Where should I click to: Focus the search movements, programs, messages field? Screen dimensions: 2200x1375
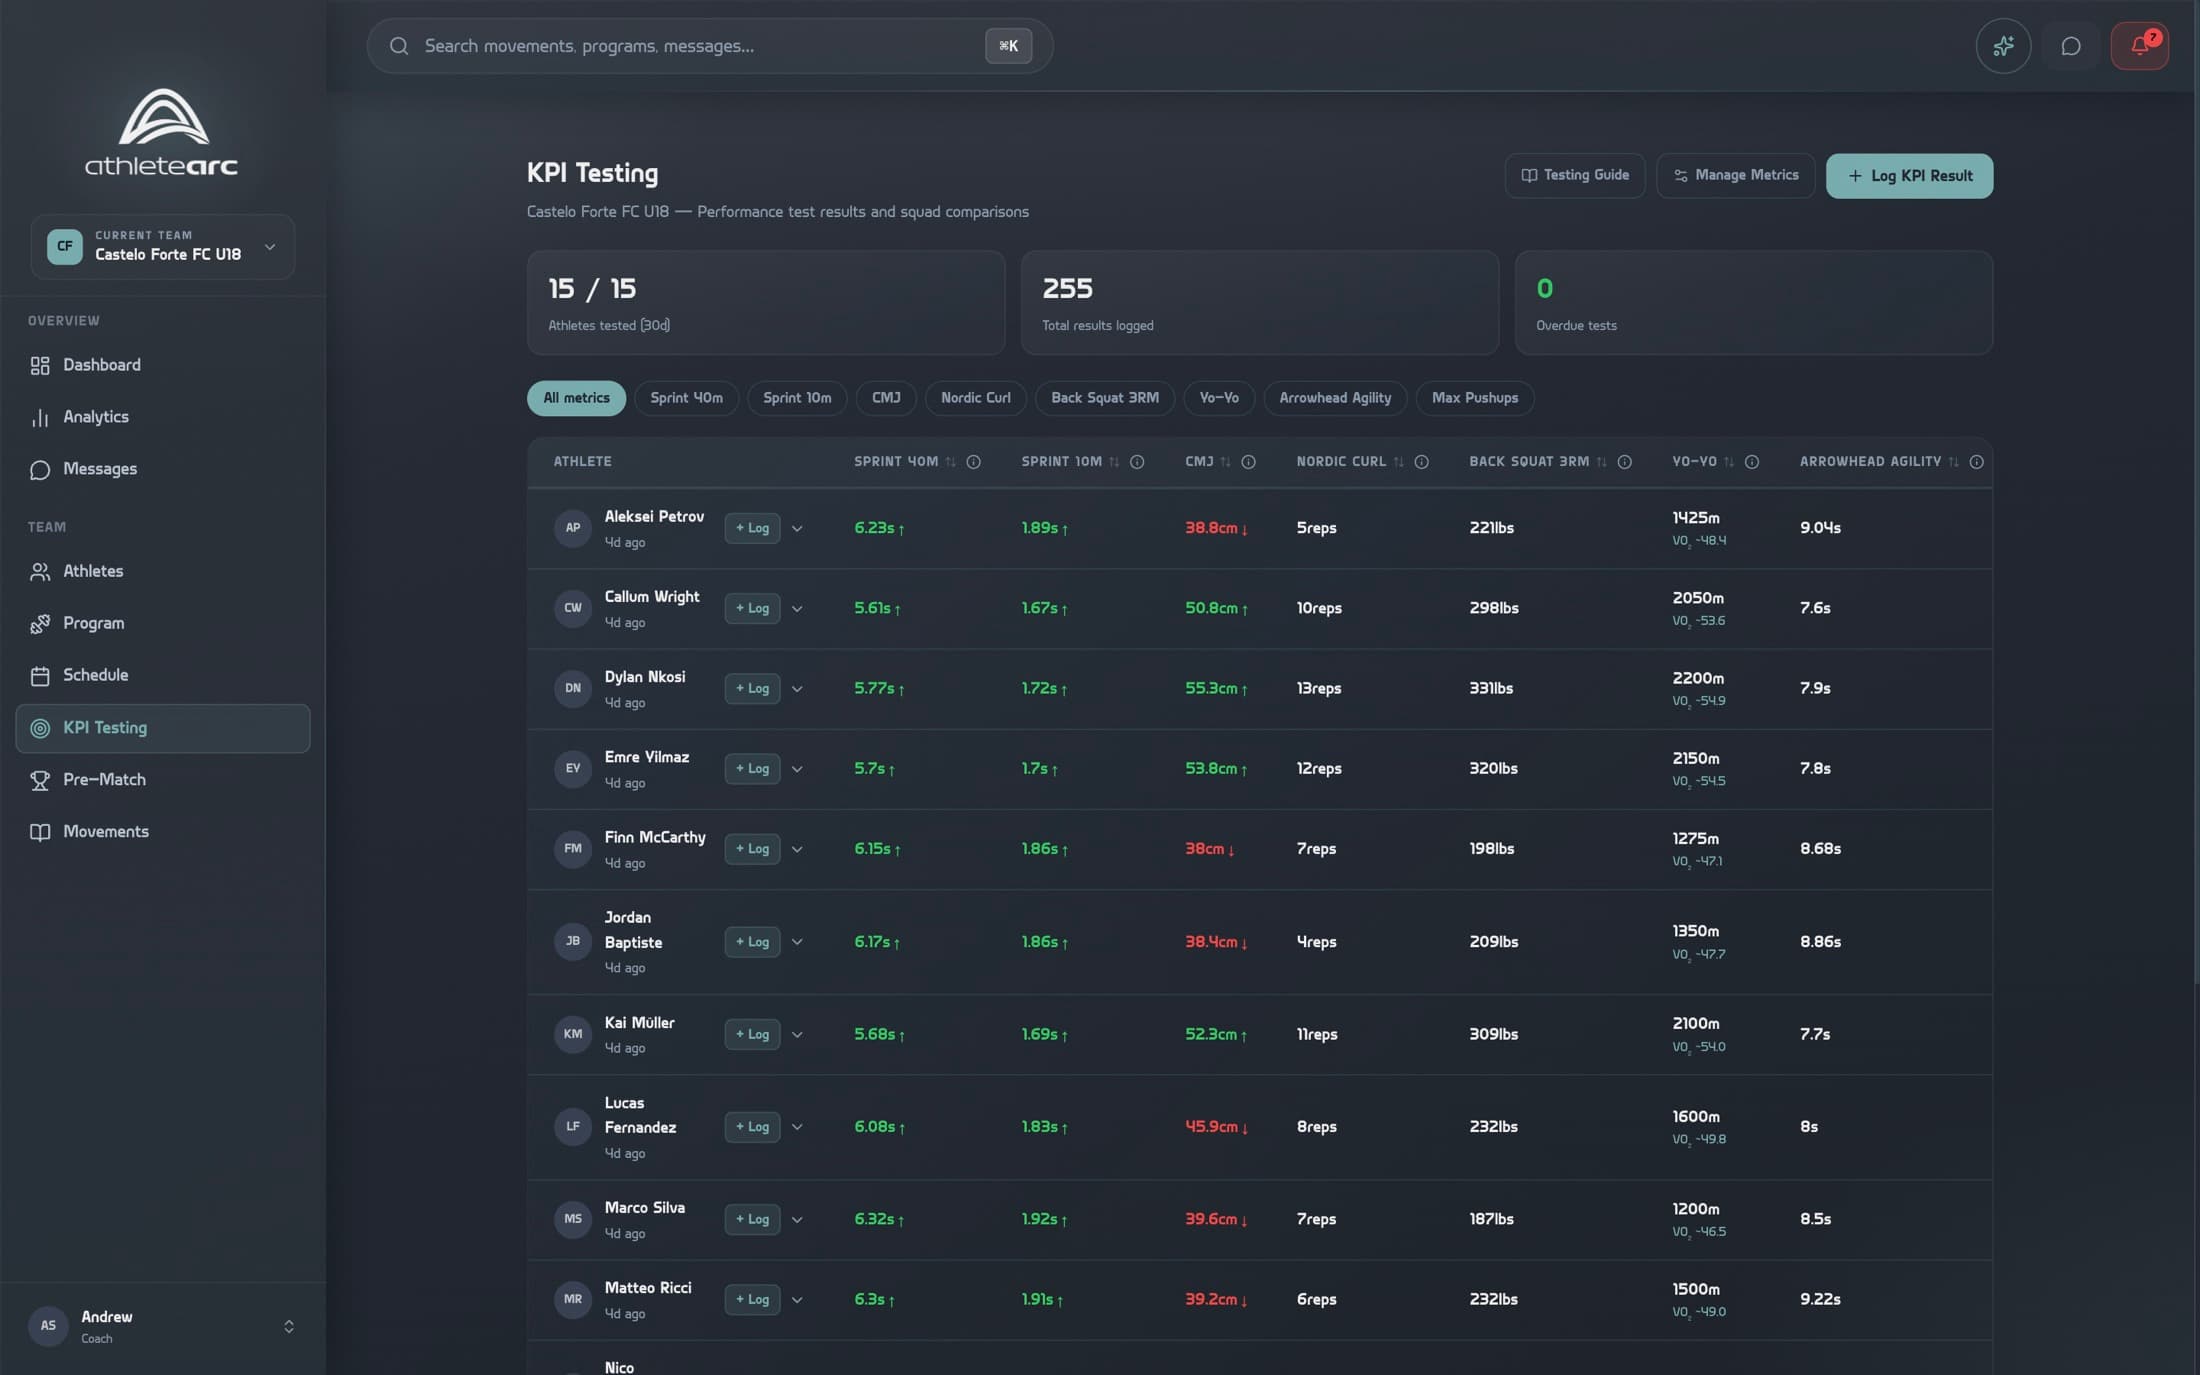click(x=709, y=46)
